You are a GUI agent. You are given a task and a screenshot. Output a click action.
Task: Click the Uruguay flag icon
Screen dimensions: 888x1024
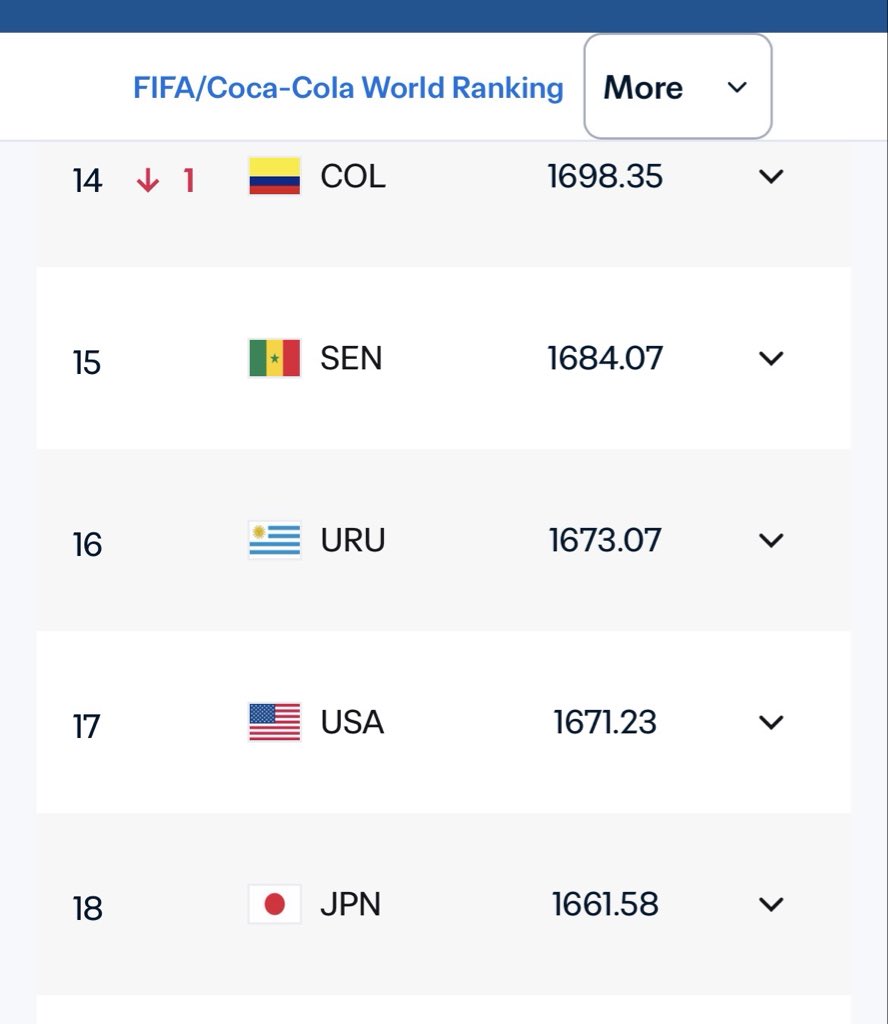(274, 540)
